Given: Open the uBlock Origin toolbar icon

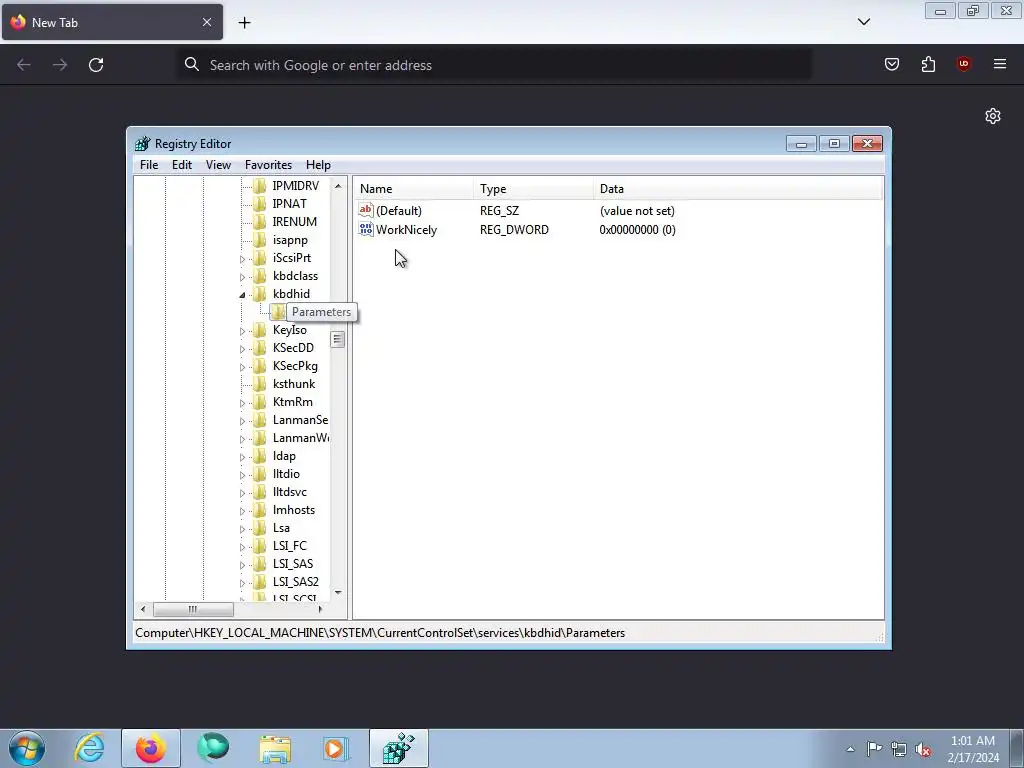Looking at the screenshot, I should tap(963, 64).
